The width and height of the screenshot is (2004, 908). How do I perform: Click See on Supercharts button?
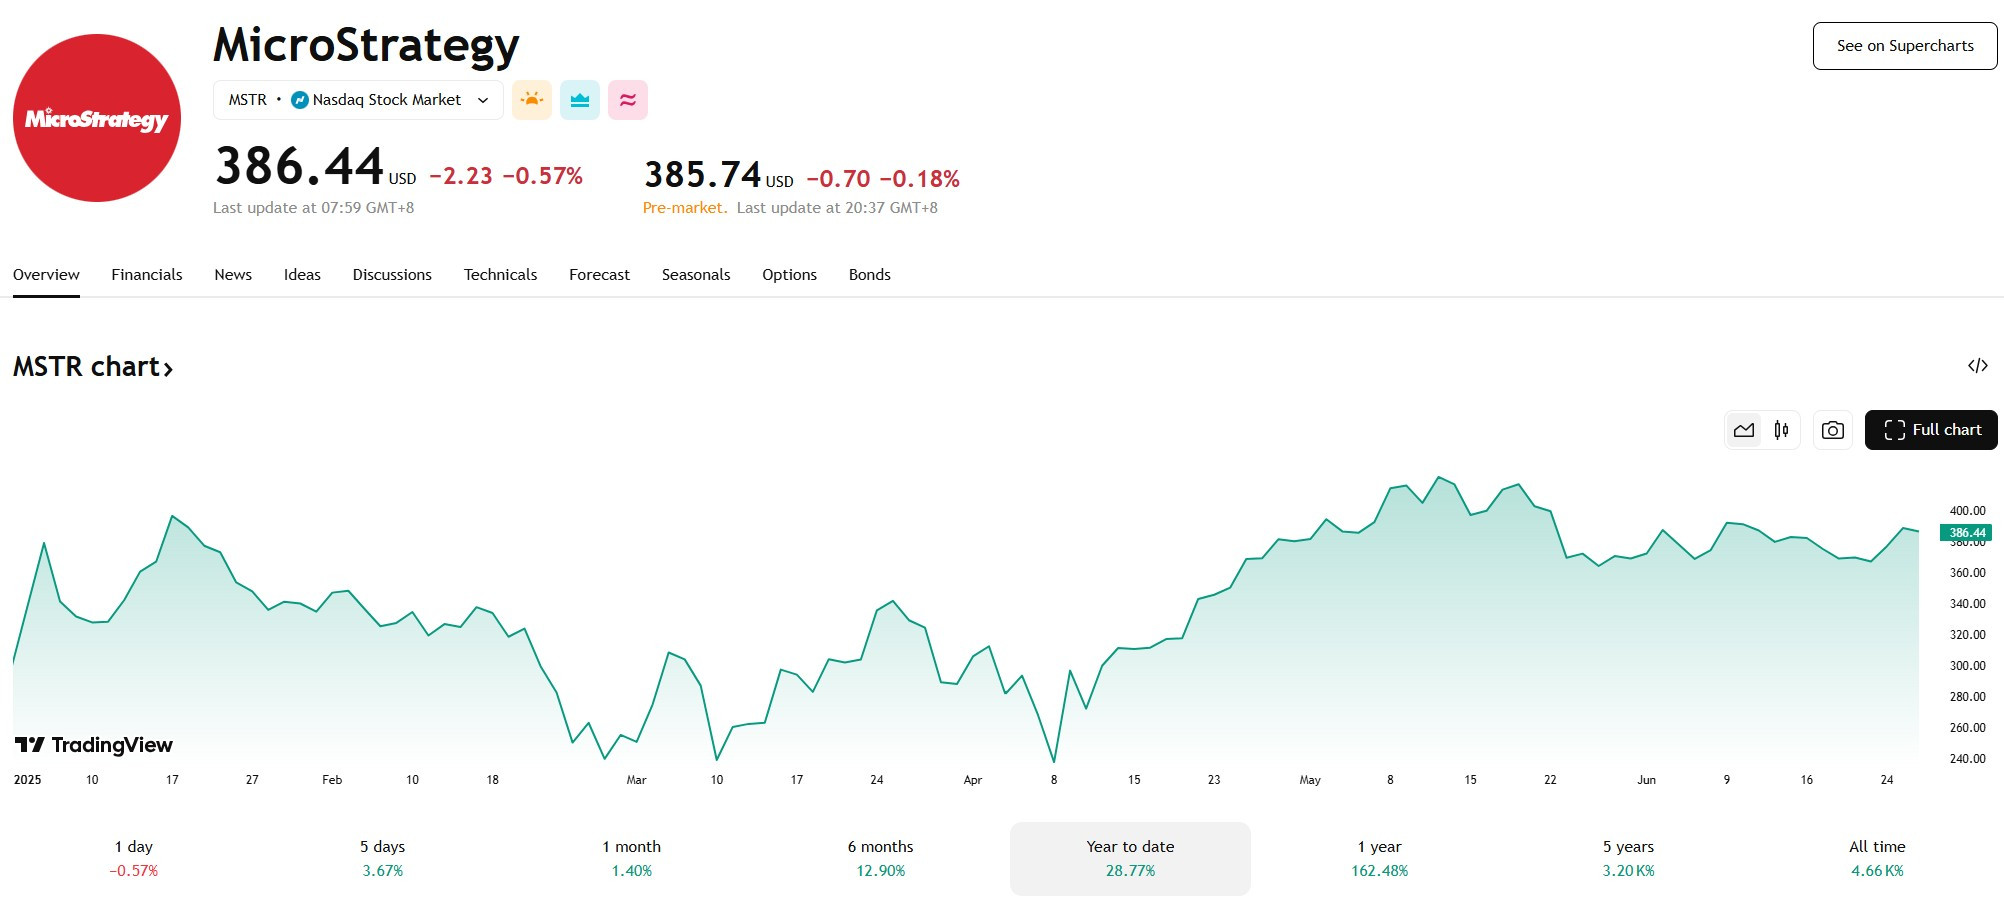click(1905, 46)
